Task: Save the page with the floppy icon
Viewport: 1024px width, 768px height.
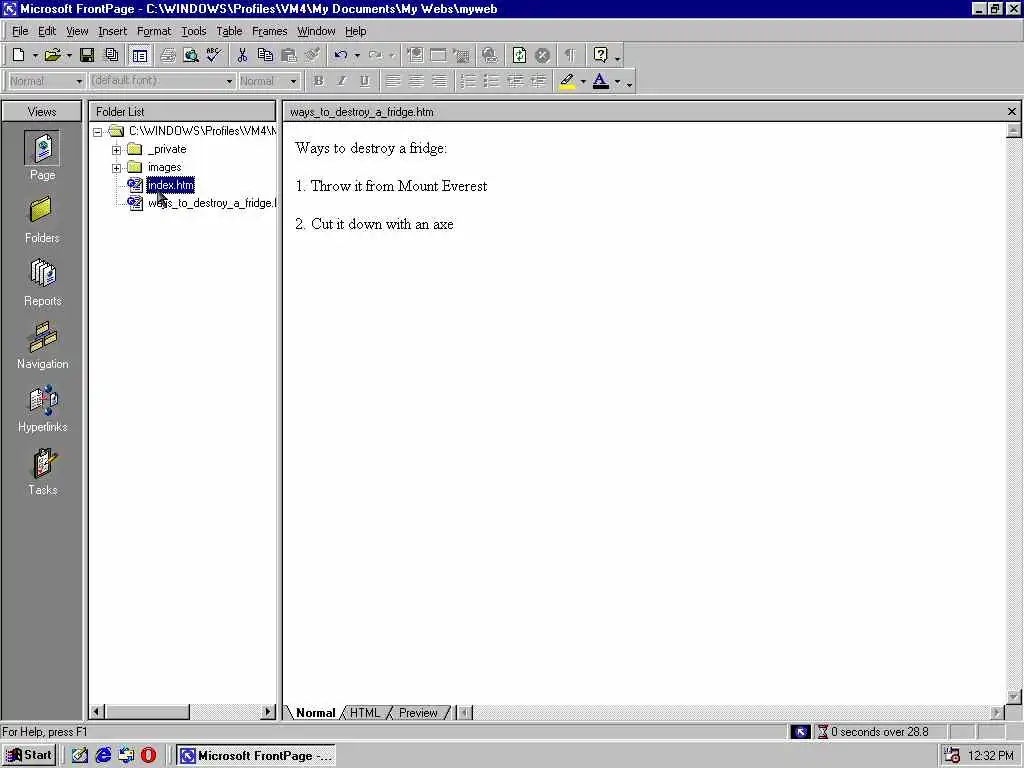Action: coord(87,56)
